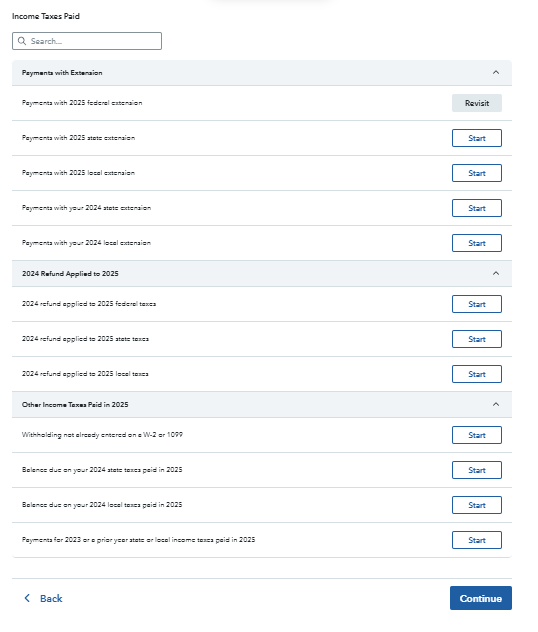This screenshot has width=538, height=632.
Task: Start balance due on 2024 state taxes
Action: pyautogui.click(x=477, y=470)
